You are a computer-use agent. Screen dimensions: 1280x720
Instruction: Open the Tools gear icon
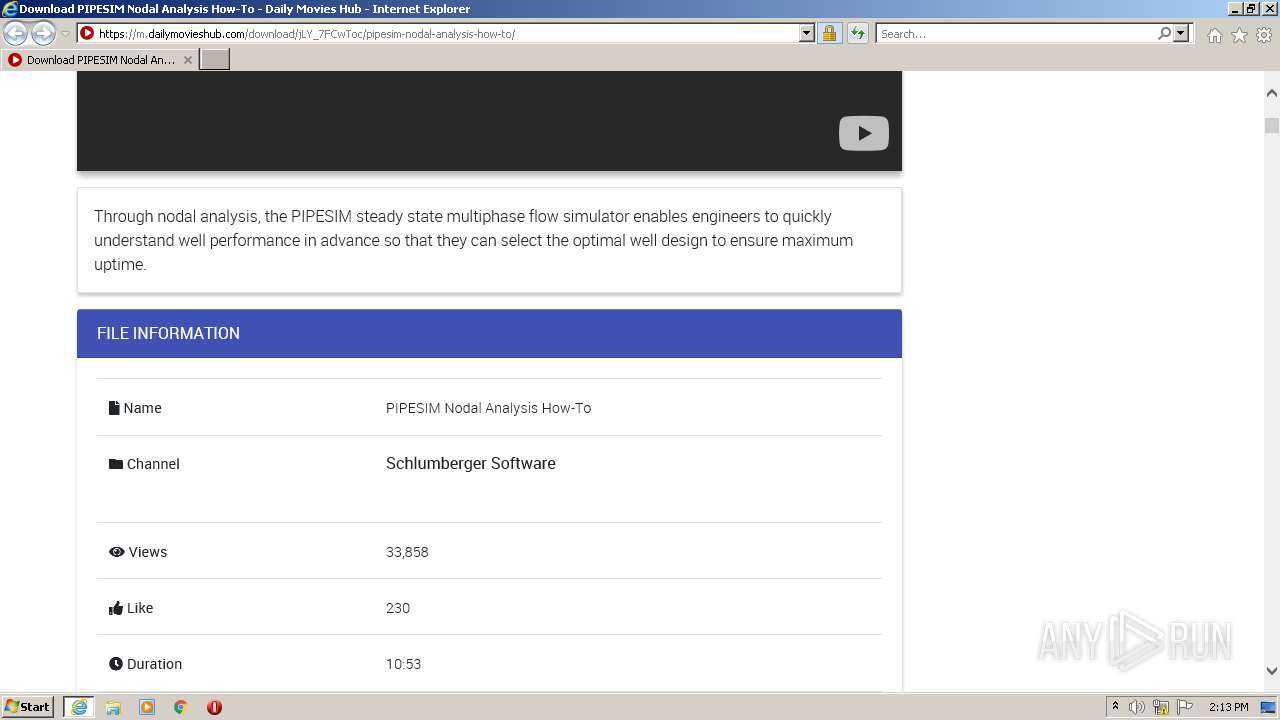[1264, 35]
